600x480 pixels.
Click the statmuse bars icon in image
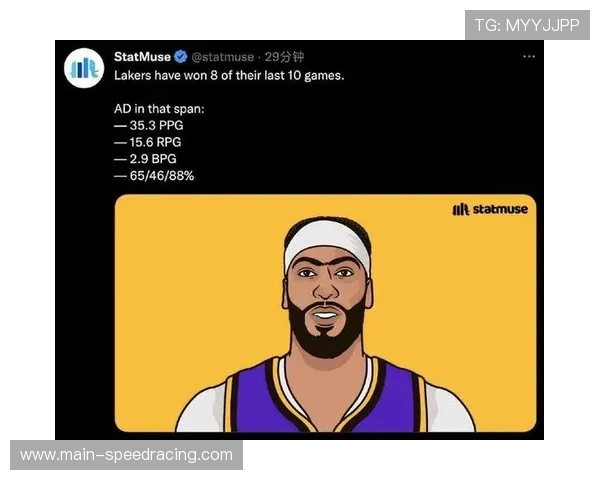pos(460,209)
